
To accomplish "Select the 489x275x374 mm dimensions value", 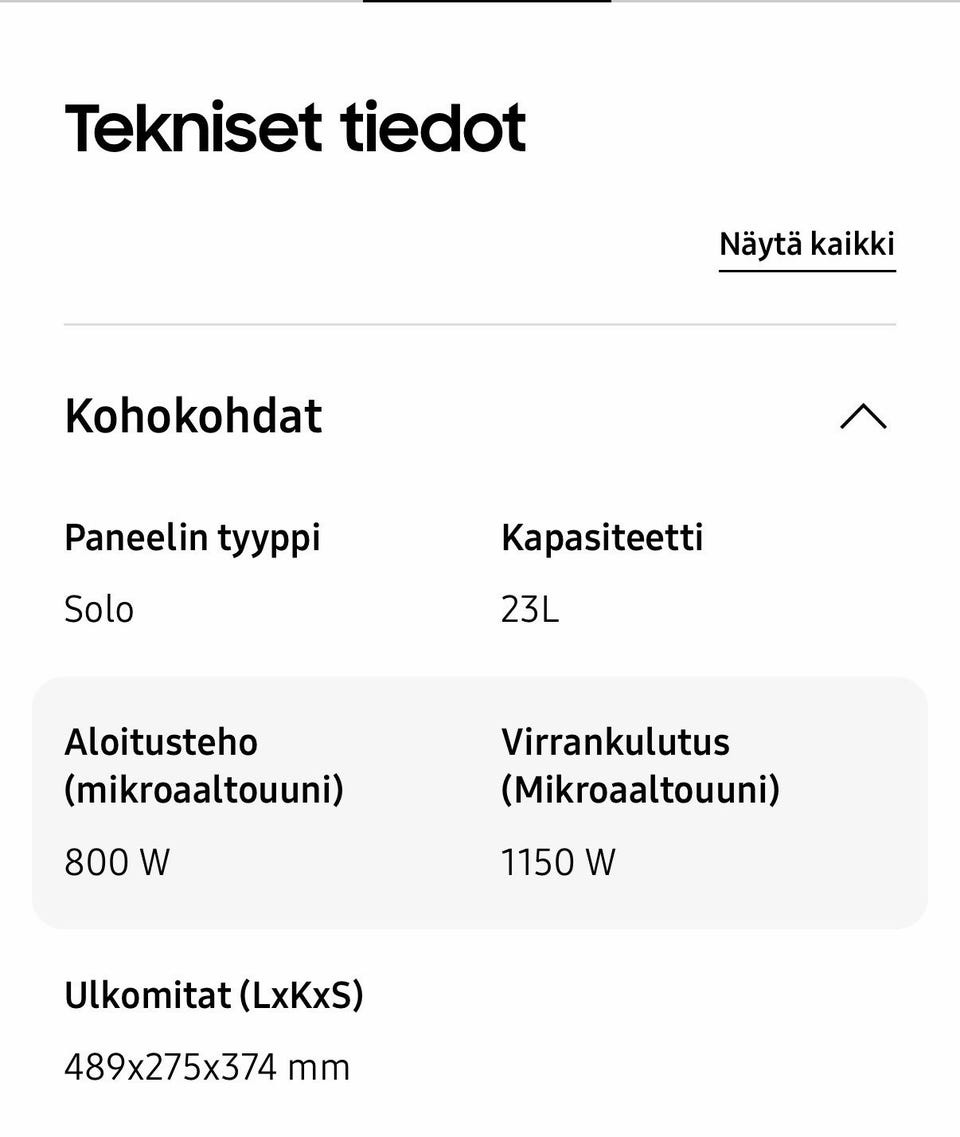I will click(206, 1066).
